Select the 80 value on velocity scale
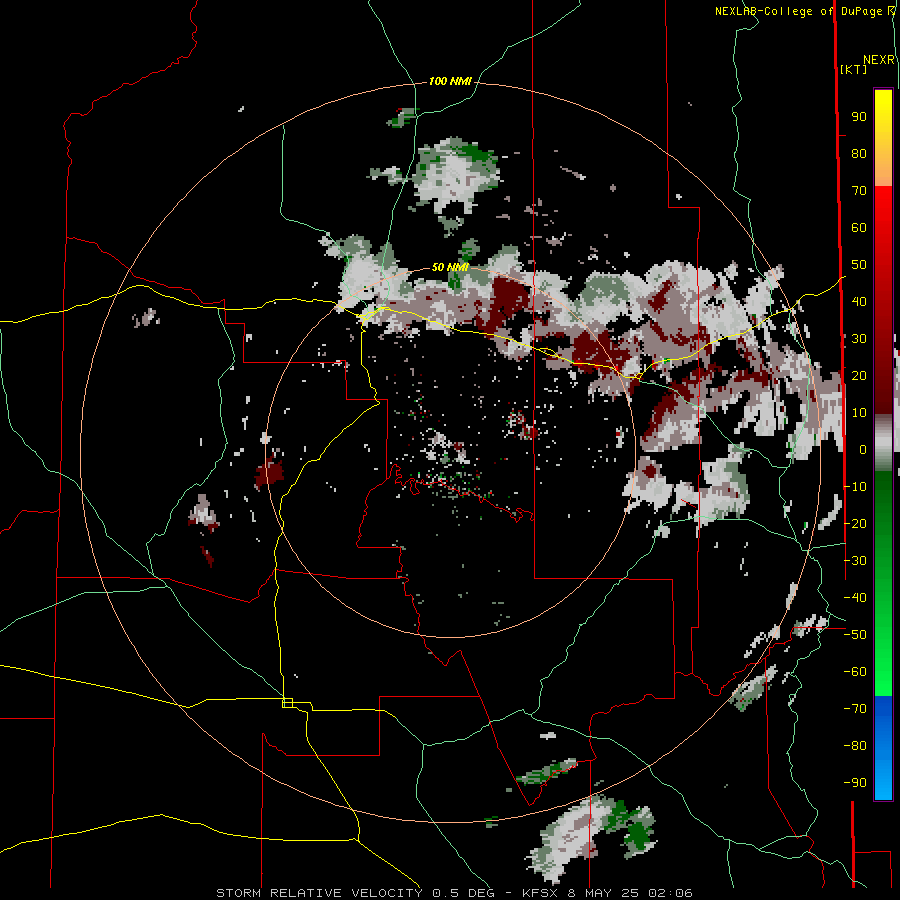900x900 pixels. click(859, 153)
